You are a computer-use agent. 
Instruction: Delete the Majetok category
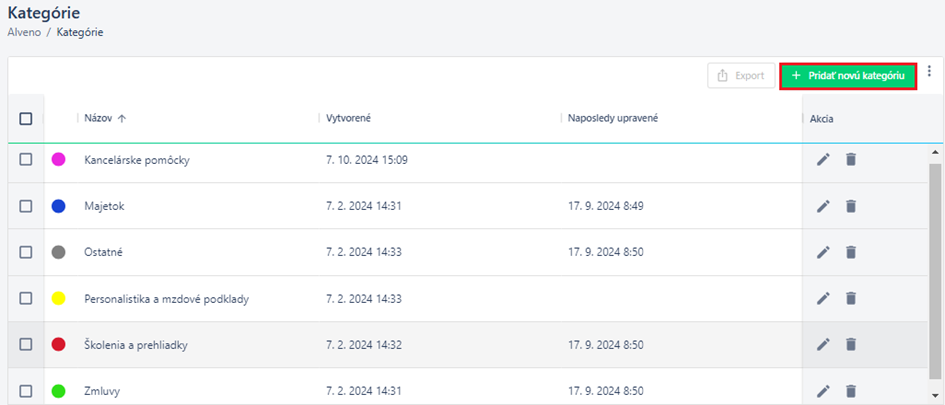point(850,206)
